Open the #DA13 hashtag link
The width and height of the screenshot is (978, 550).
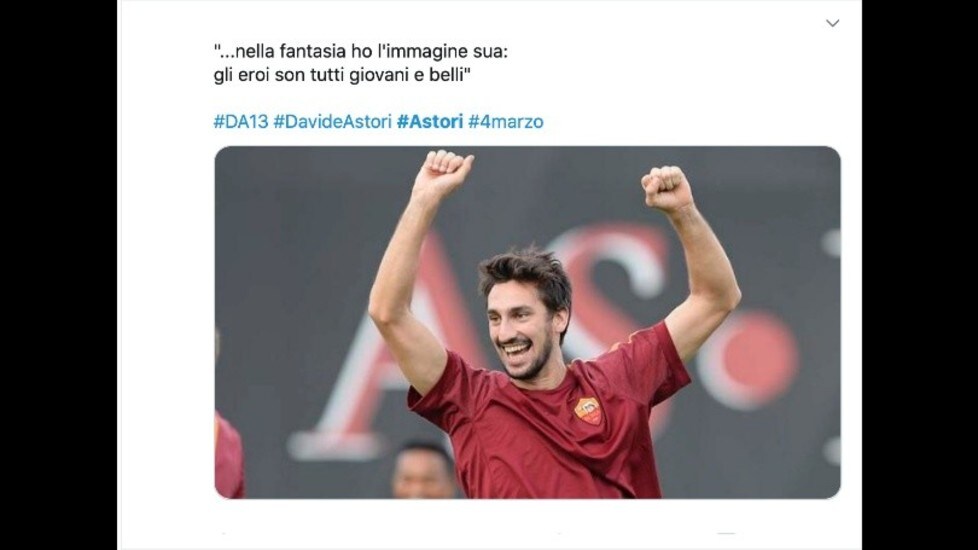(x=241, y=122)
